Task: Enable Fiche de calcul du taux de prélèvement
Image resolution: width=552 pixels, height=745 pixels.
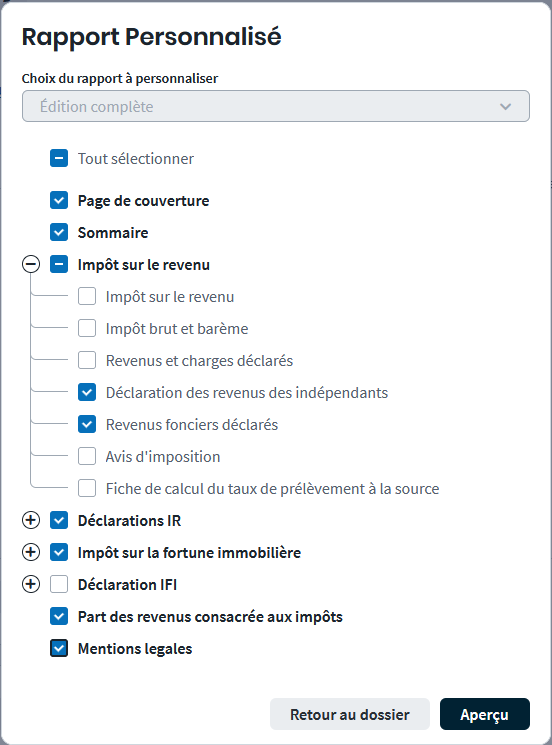Action: click(87, 488)
